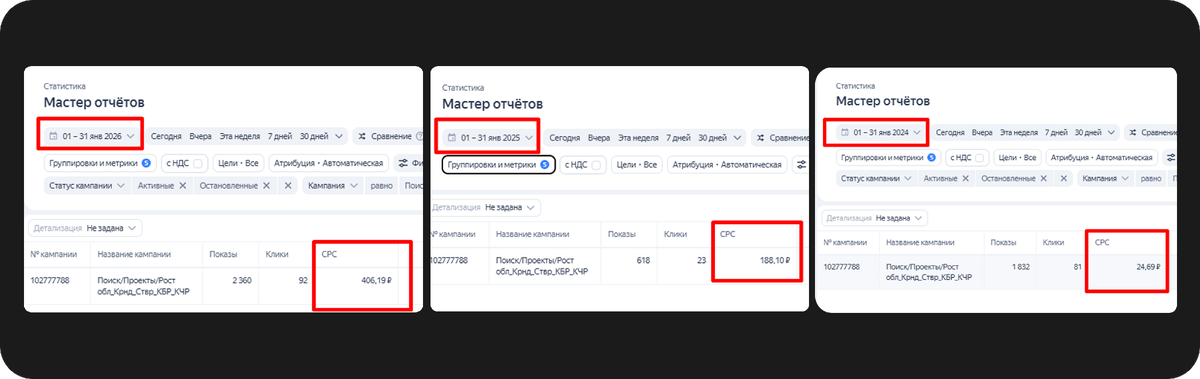
Task: Toggle the с НДС checkbox in the 2026 report
Action: [198, 163]
